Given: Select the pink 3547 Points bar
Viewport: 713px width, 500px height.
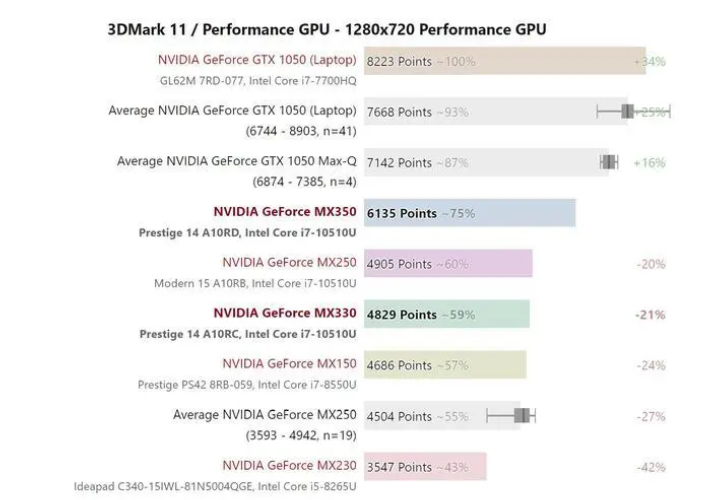Looking at the screenshot, I should 426,465.
